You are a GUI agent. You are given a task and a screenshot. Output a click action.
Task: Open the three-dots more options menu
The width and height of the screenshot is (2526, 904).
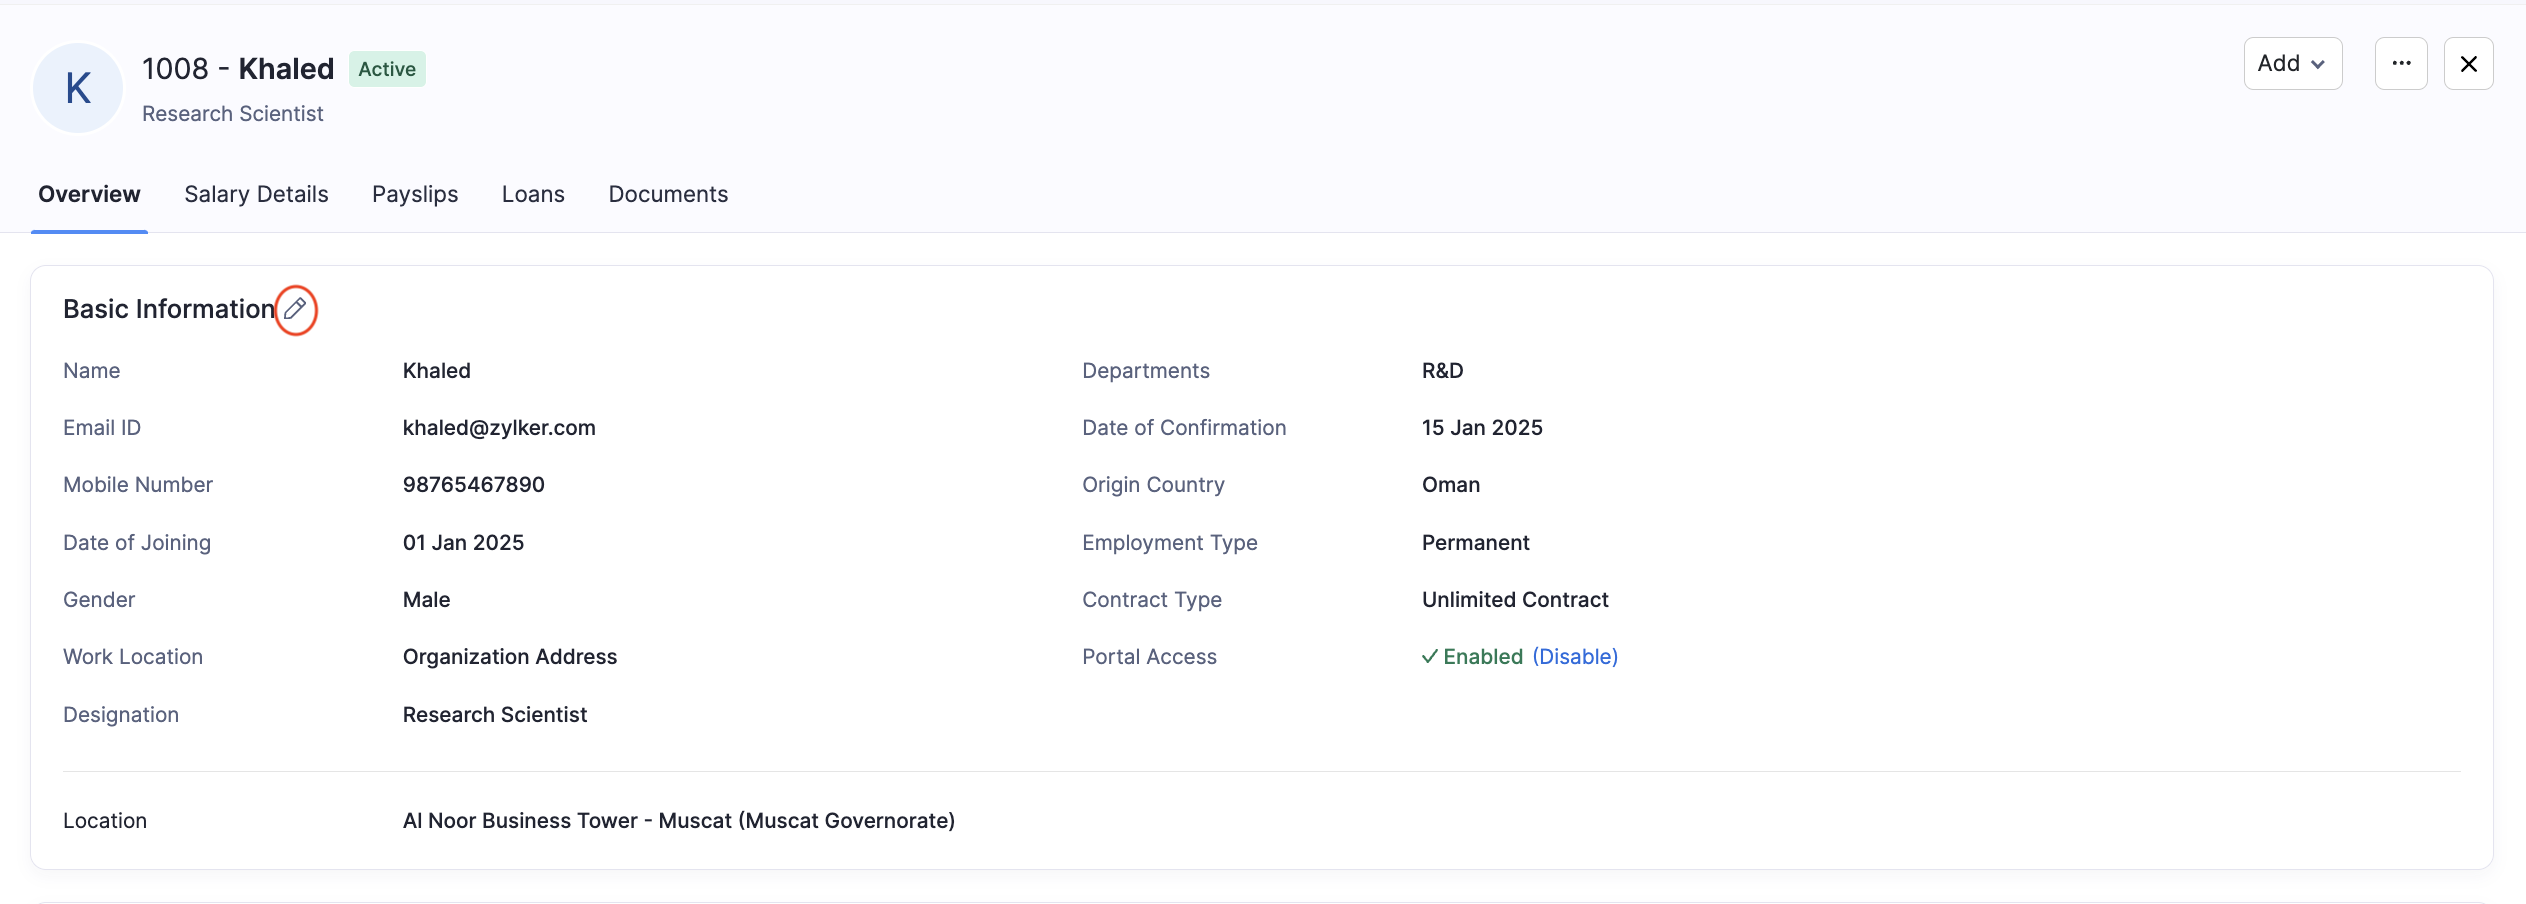[x=2400, y=64]
